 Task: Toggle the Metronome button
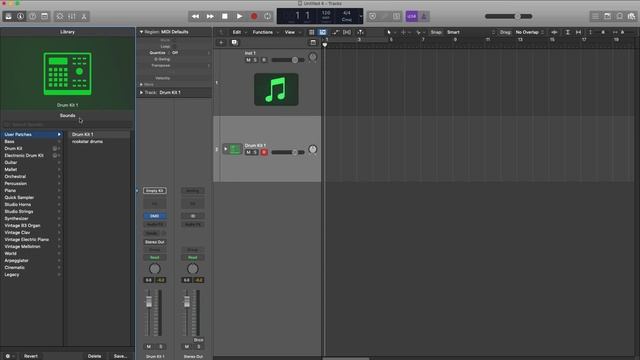click(x=424, y=16)
